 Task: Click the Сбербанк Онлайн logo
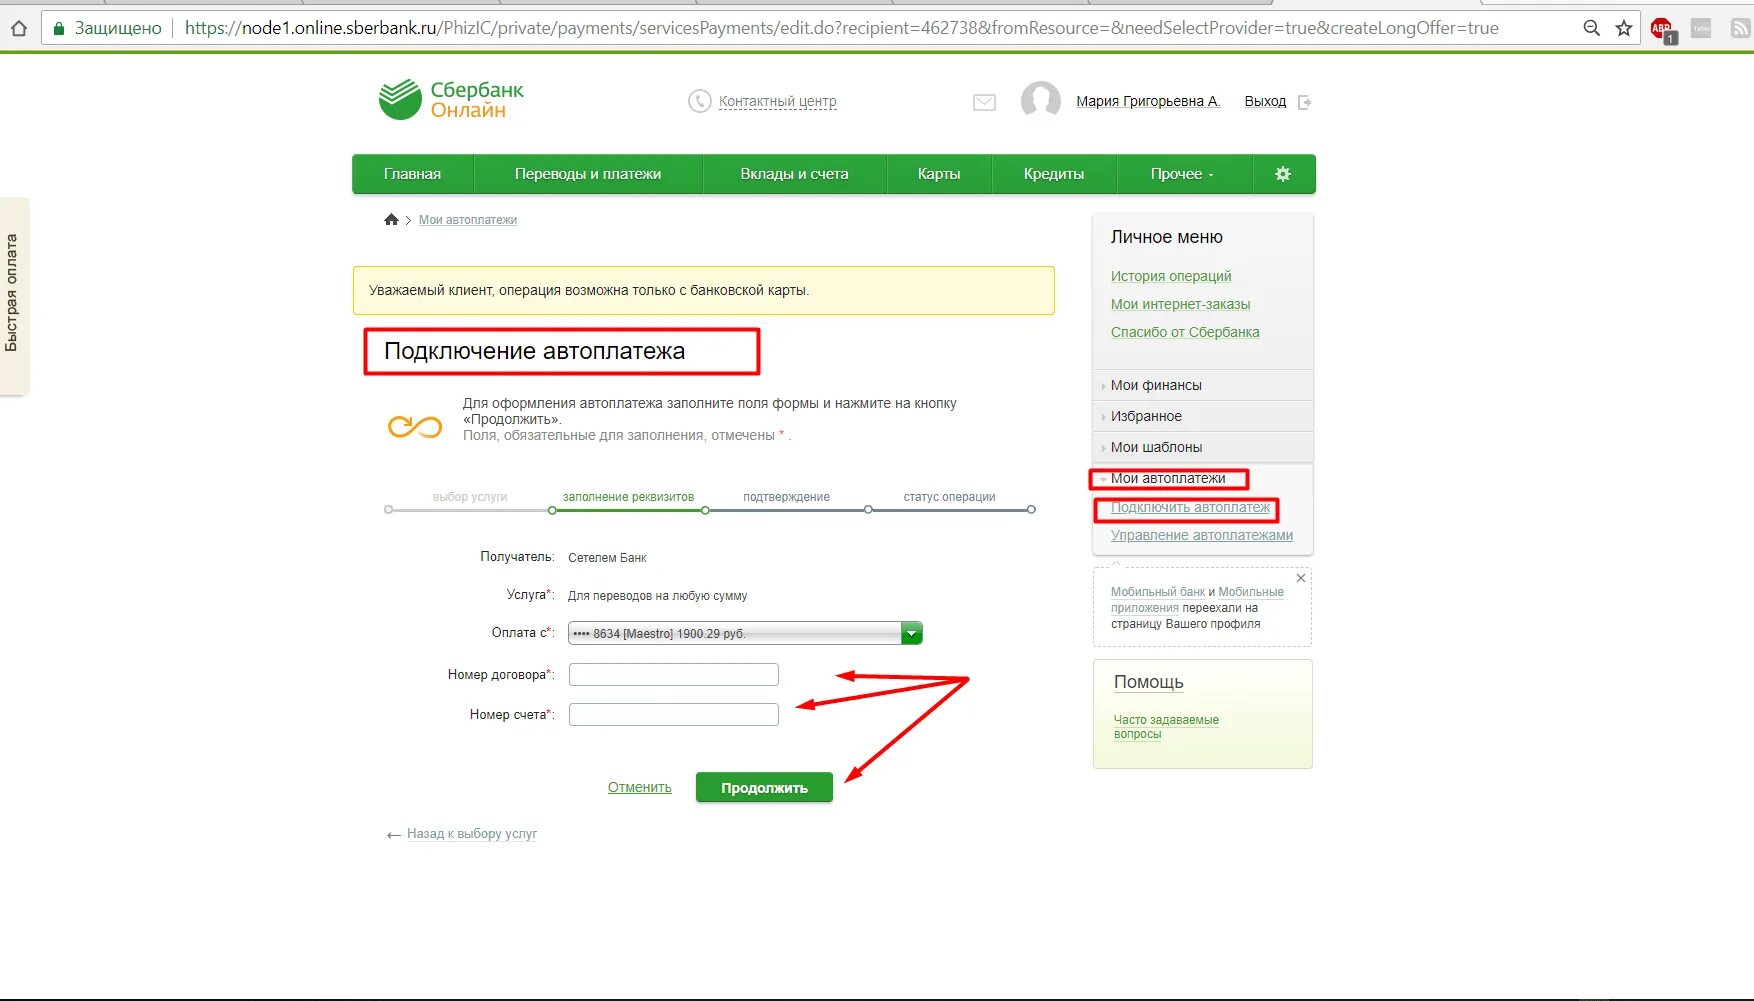tap(451, 100)
